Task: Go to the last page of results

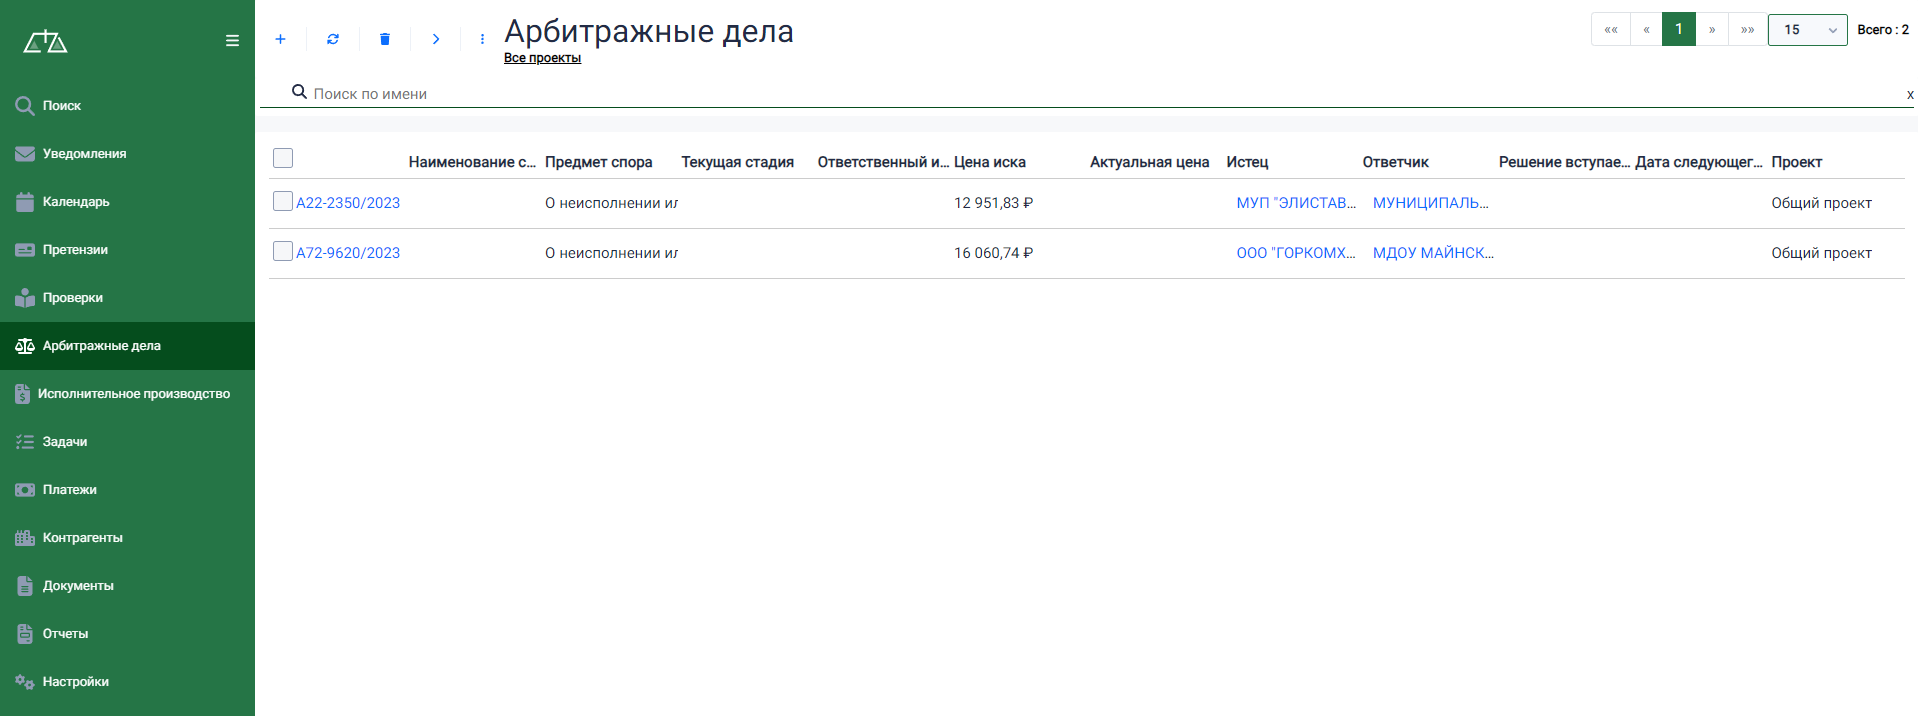Action: pos(1747,30)
